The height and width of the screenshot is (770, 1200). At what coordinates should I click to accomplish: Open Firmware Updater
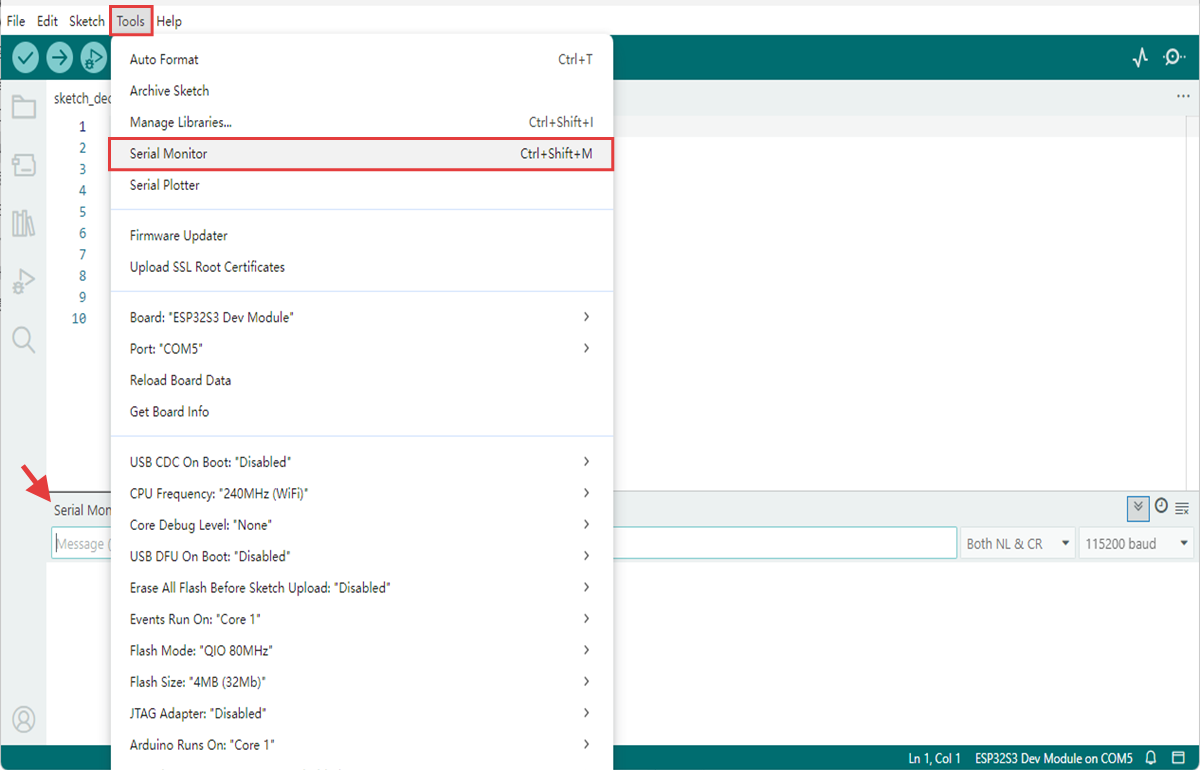pyautogui.click(x=361, y=236)
